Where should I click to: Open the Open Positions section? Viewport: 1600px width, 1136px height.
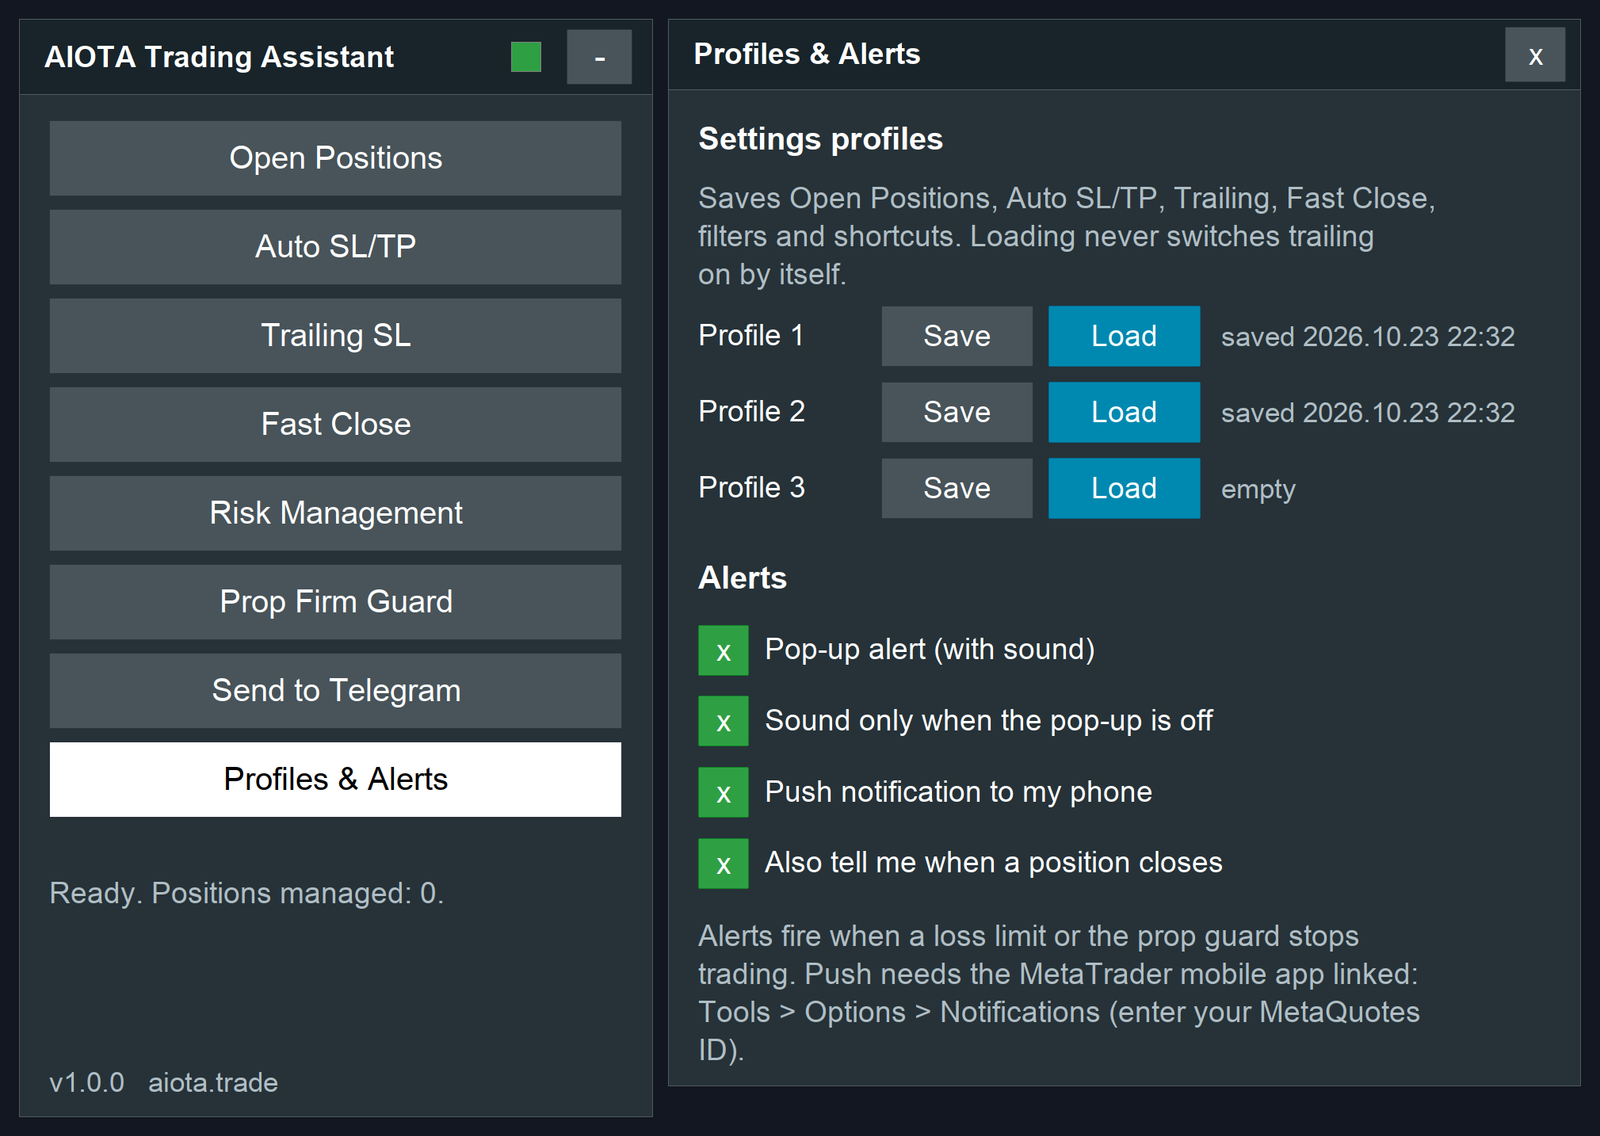pos(335,158)
